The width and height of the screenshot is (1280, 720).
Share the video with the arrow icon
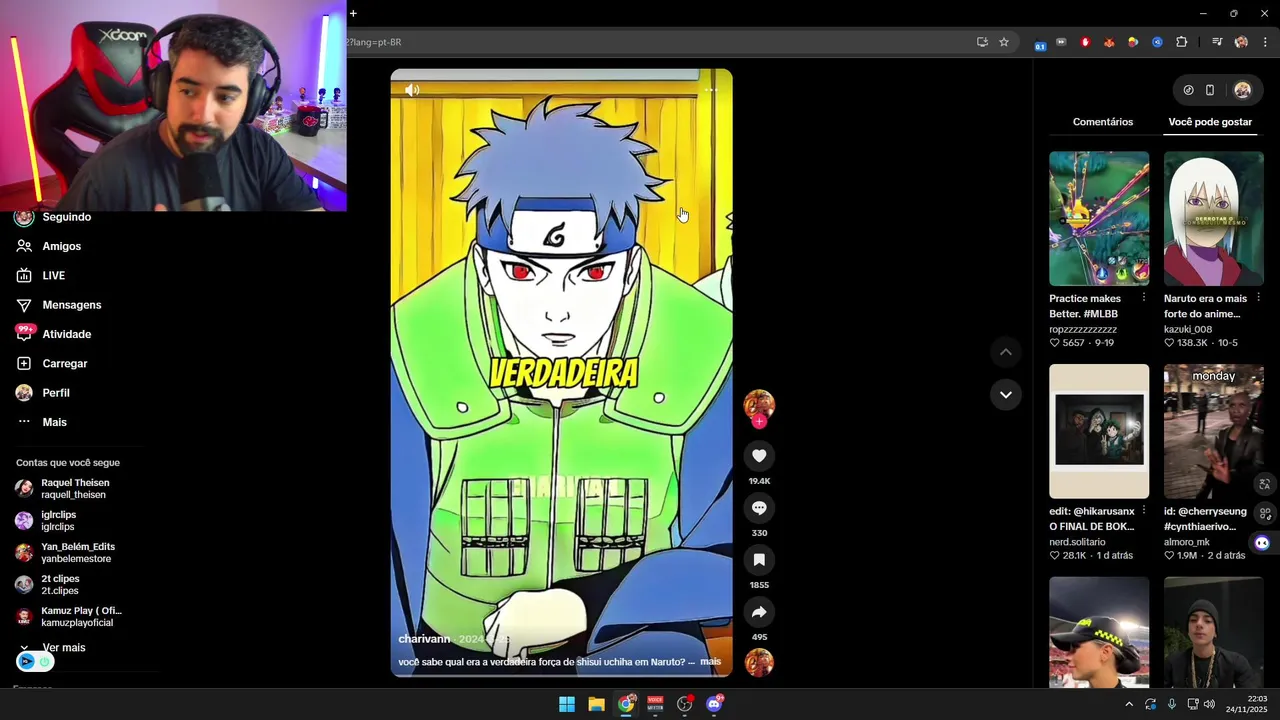[x=759, y=612]
